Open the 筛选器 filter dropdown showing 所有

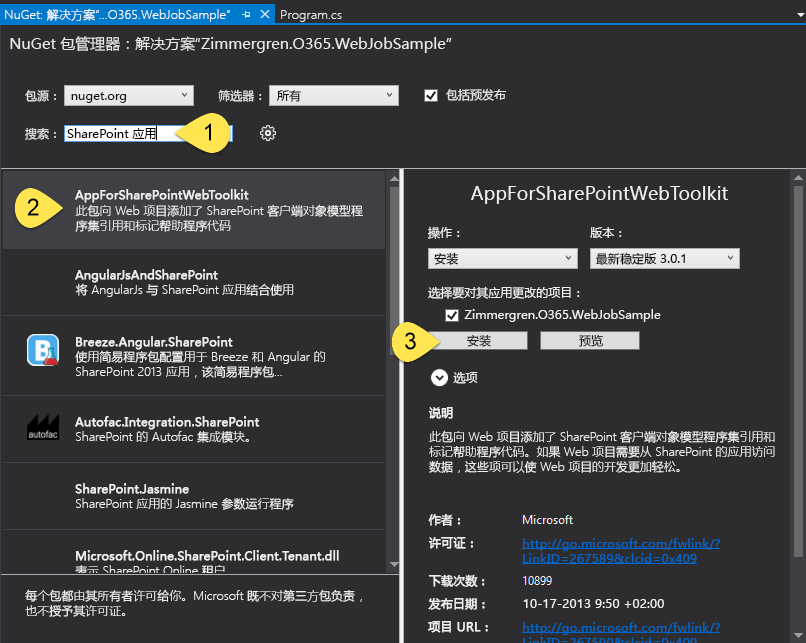click(333, 96)
